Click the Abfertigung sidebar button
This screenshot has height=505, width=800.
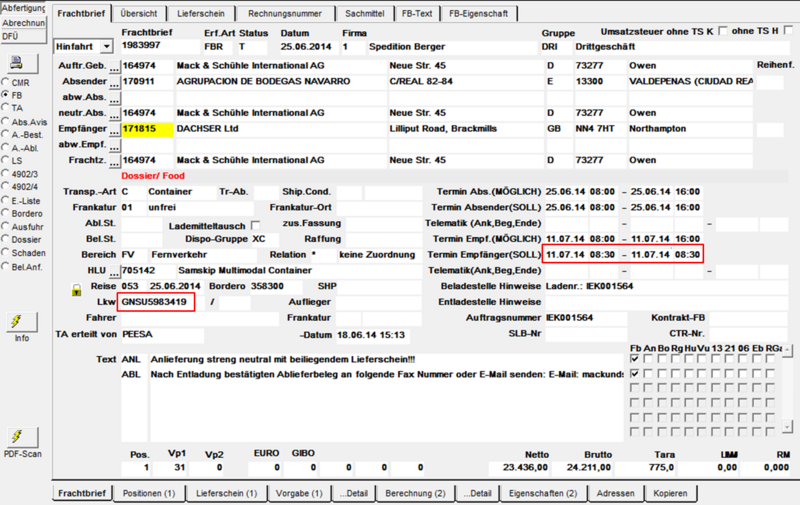pos(23,9)
